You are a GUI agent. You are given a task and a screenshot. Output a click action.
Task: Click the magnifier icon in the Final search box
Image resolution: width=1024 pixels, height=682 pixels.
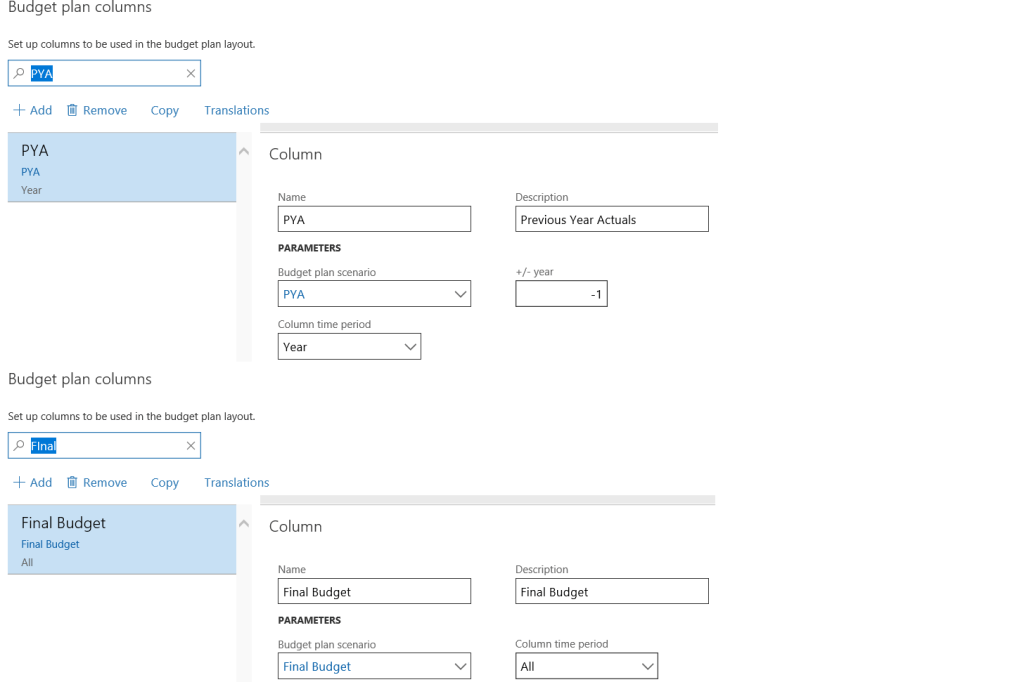click(x=17, y=445)
